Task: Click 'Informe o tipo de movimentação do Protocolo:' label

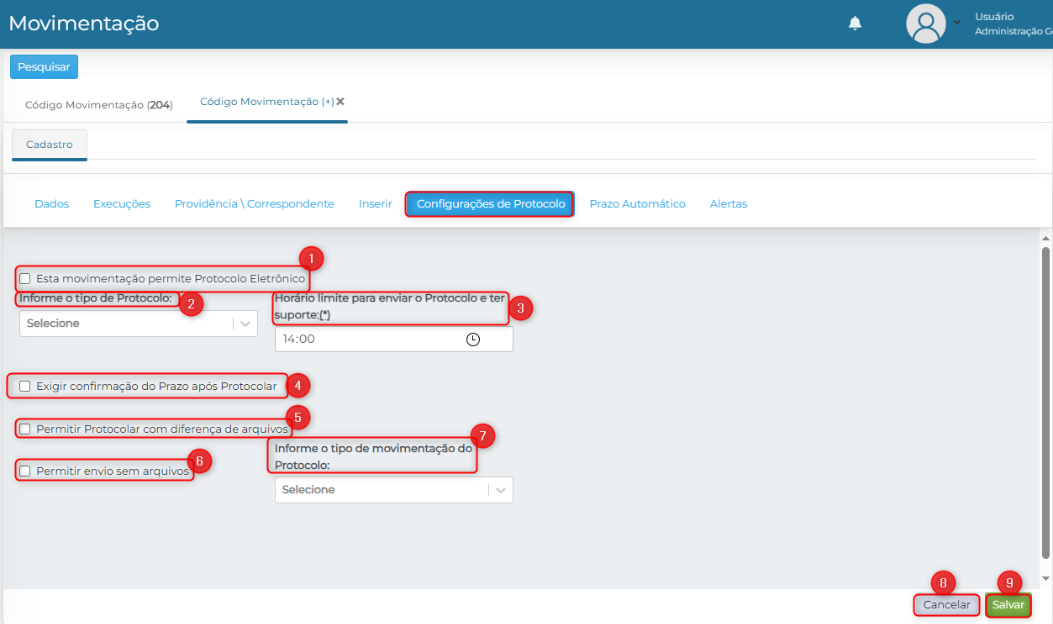Action: (373, 457)
